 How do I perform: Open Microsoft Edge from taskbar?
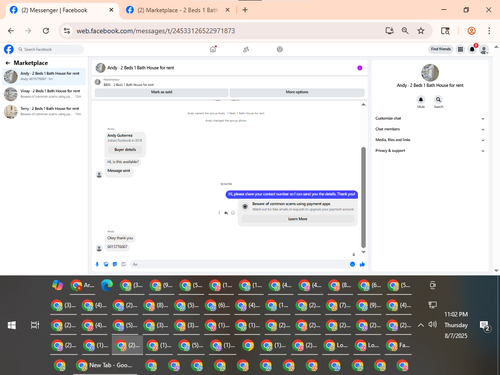tap(107, 285)
